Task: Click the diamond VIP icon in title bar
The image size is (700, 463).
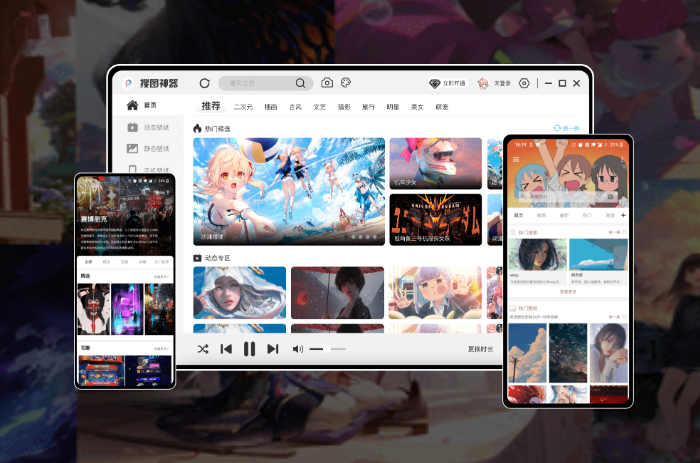Action: pos(434,83)
